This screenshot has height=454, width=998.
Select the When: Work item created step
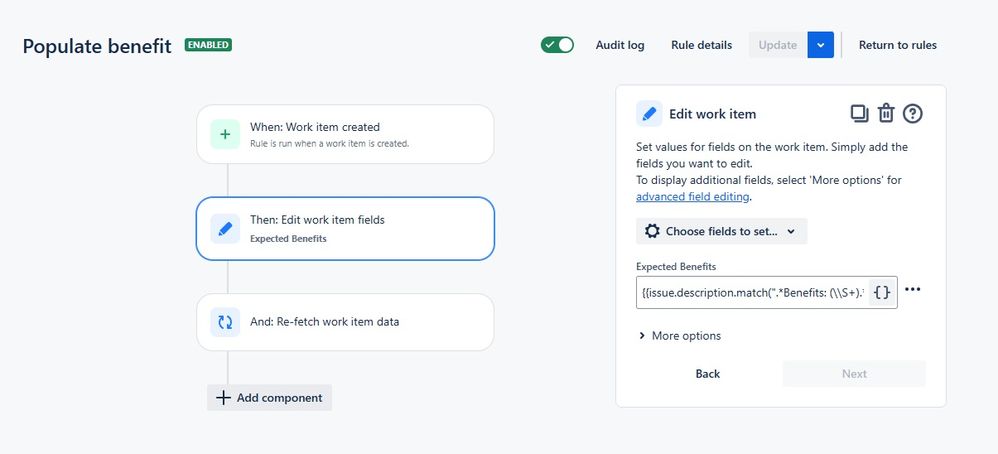(345, 134)
